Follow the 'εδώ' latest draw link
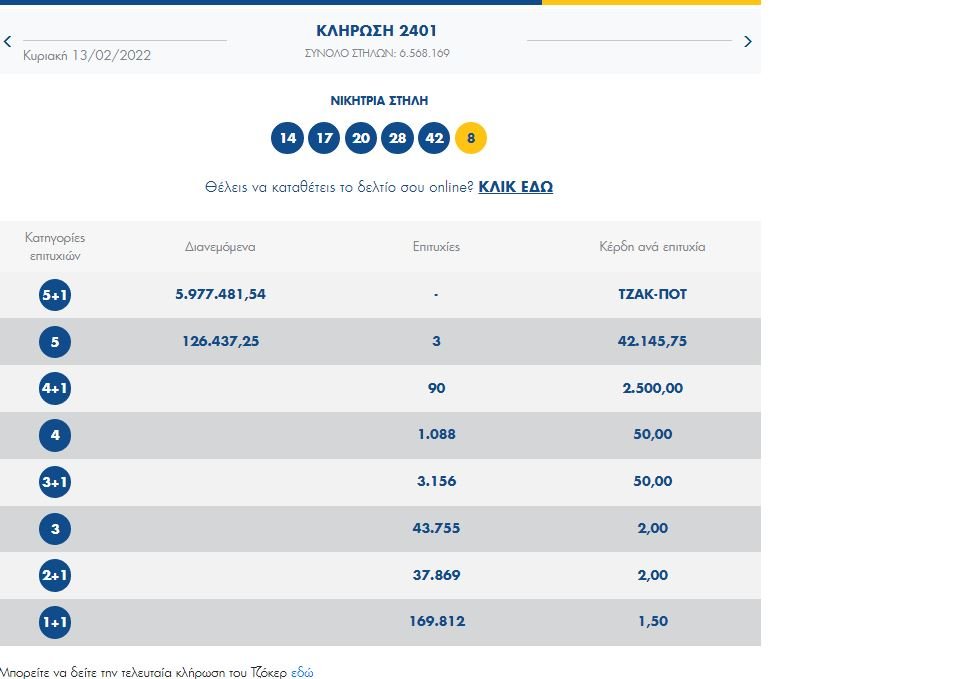The image size is (962, 679). click(x=302, y=673)
